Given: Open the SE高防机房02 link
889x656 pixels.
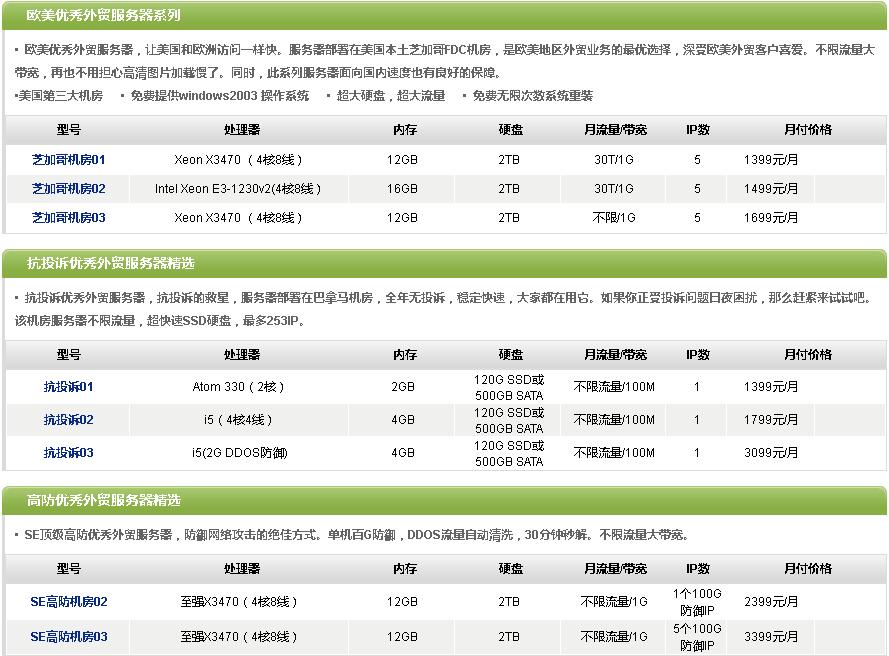Looking at the screenshot, I should 68,602.
